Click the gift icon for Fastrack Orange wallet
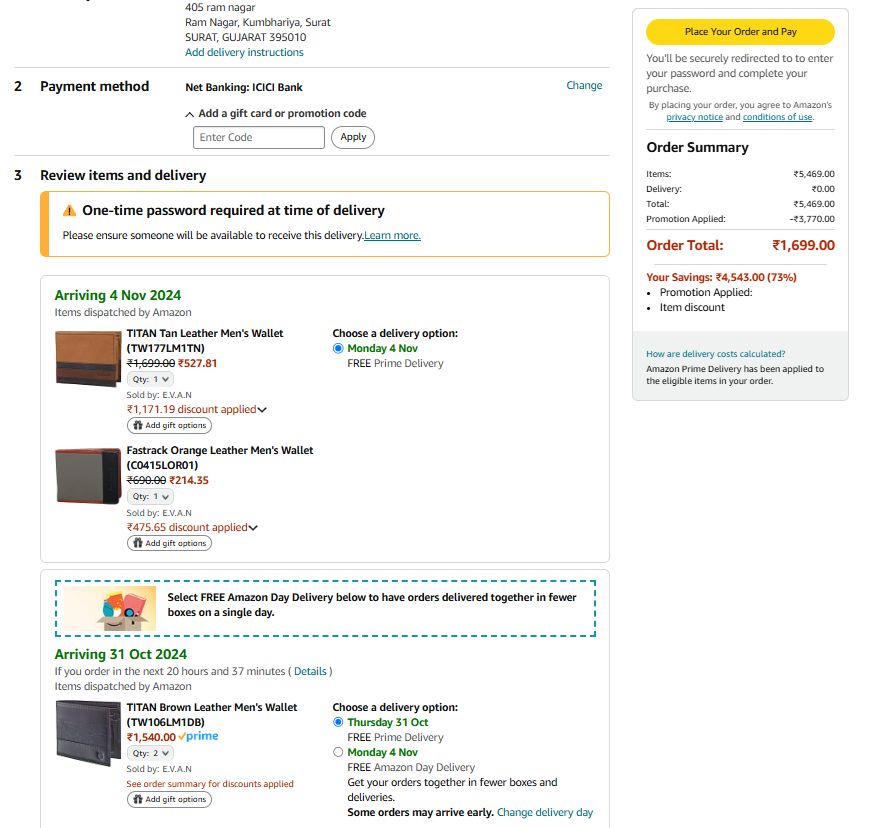Viewport: 869px width, 828px height. (x=138, y=543)
